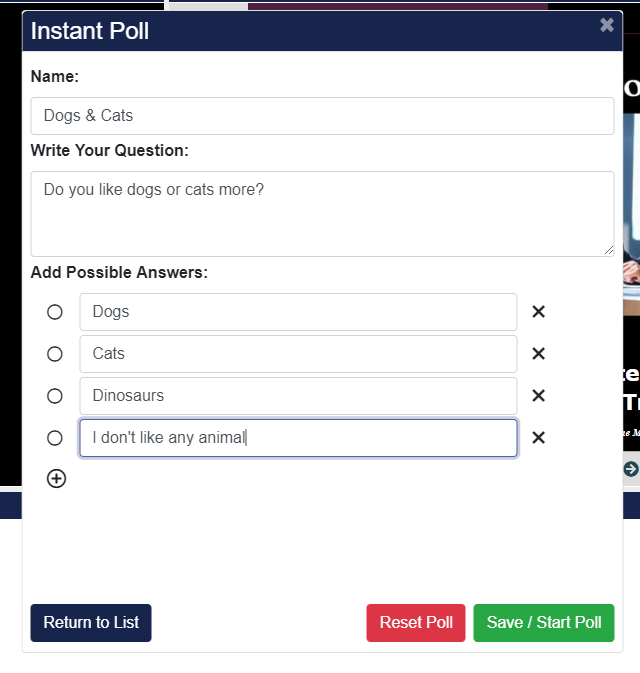Click Save / Start Poll button
The image size is (640, 673).
pyautogui.click(x=543, y=622)
